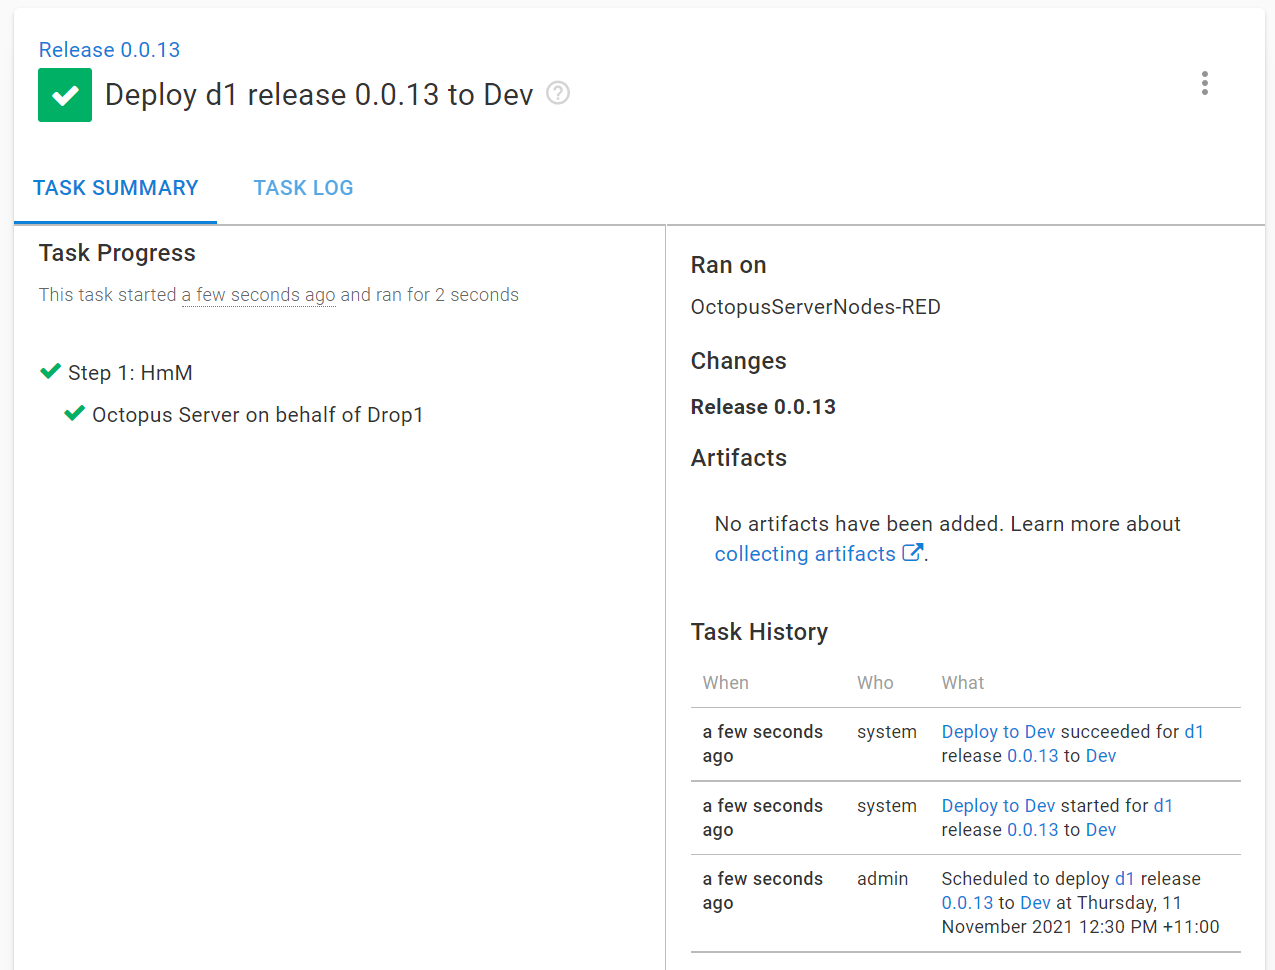Open the vertical three-dot overflow menu
1275x970 pixels.
tap(1204, 83)
